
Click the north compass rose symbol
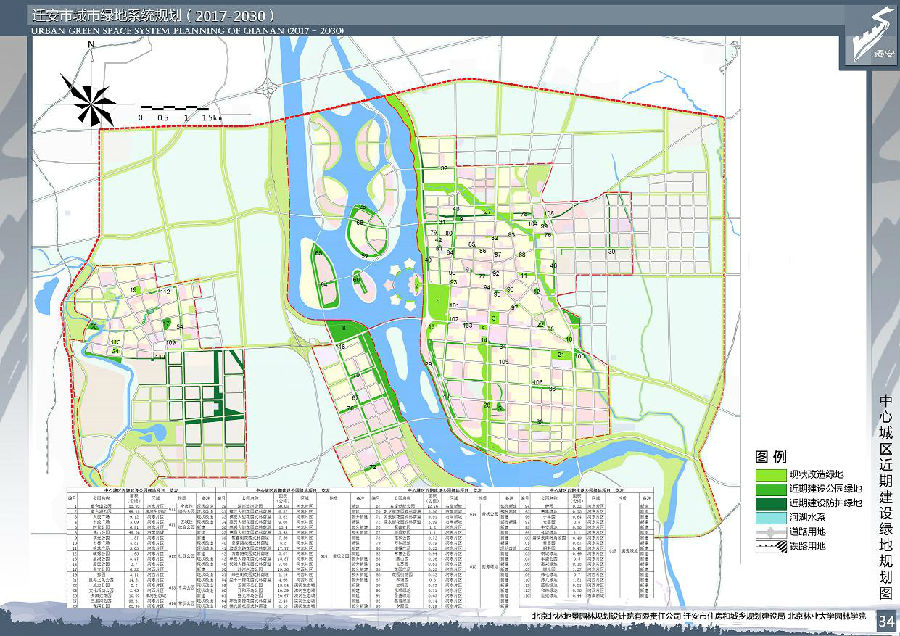click(91, 96)
